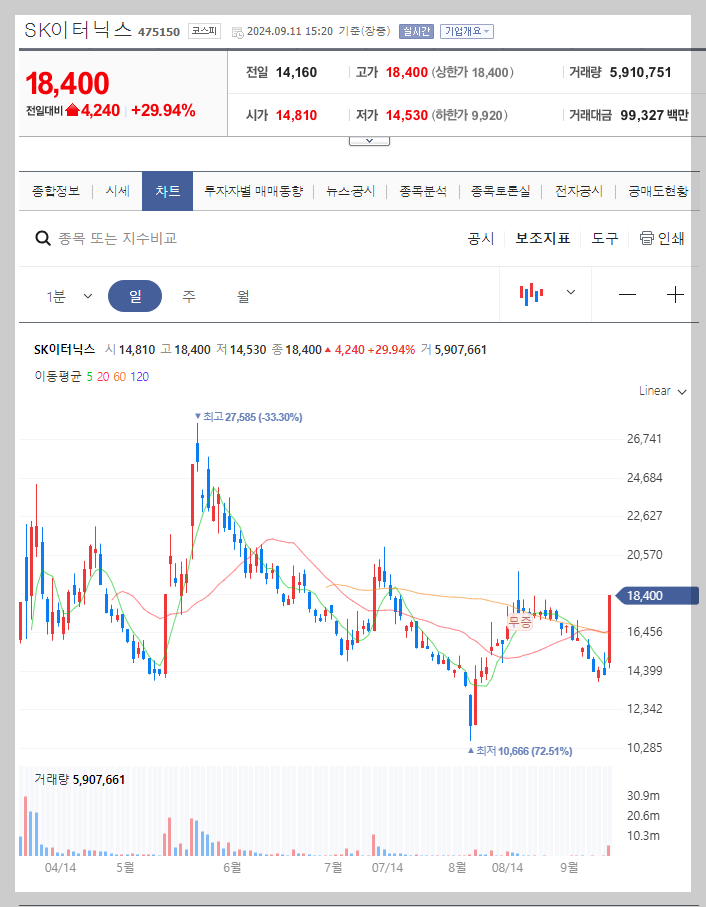706x907 pixels.
Task: Click the 이동평균 label
Action: (58, 377)
